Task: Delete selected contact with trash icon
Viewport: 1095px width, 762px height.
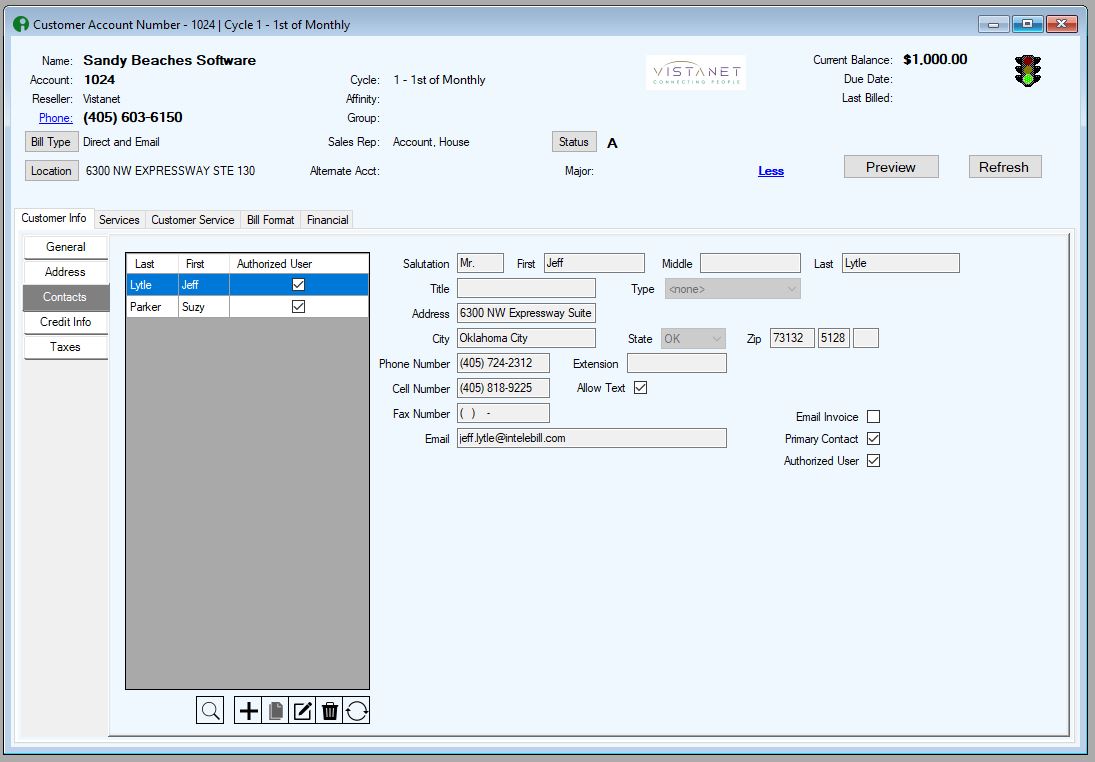Action: tap(330, 711)
